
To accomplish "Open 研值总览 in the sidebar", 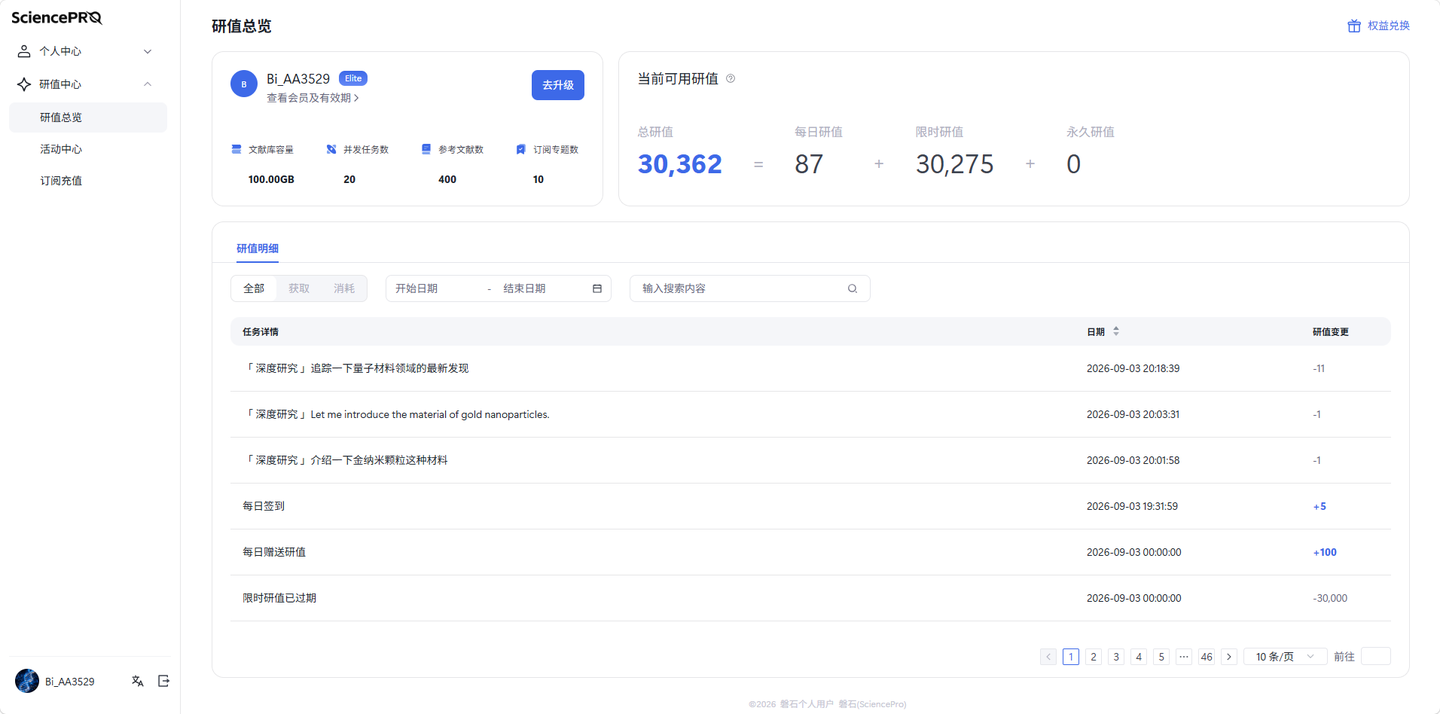I will click(88, 117).
